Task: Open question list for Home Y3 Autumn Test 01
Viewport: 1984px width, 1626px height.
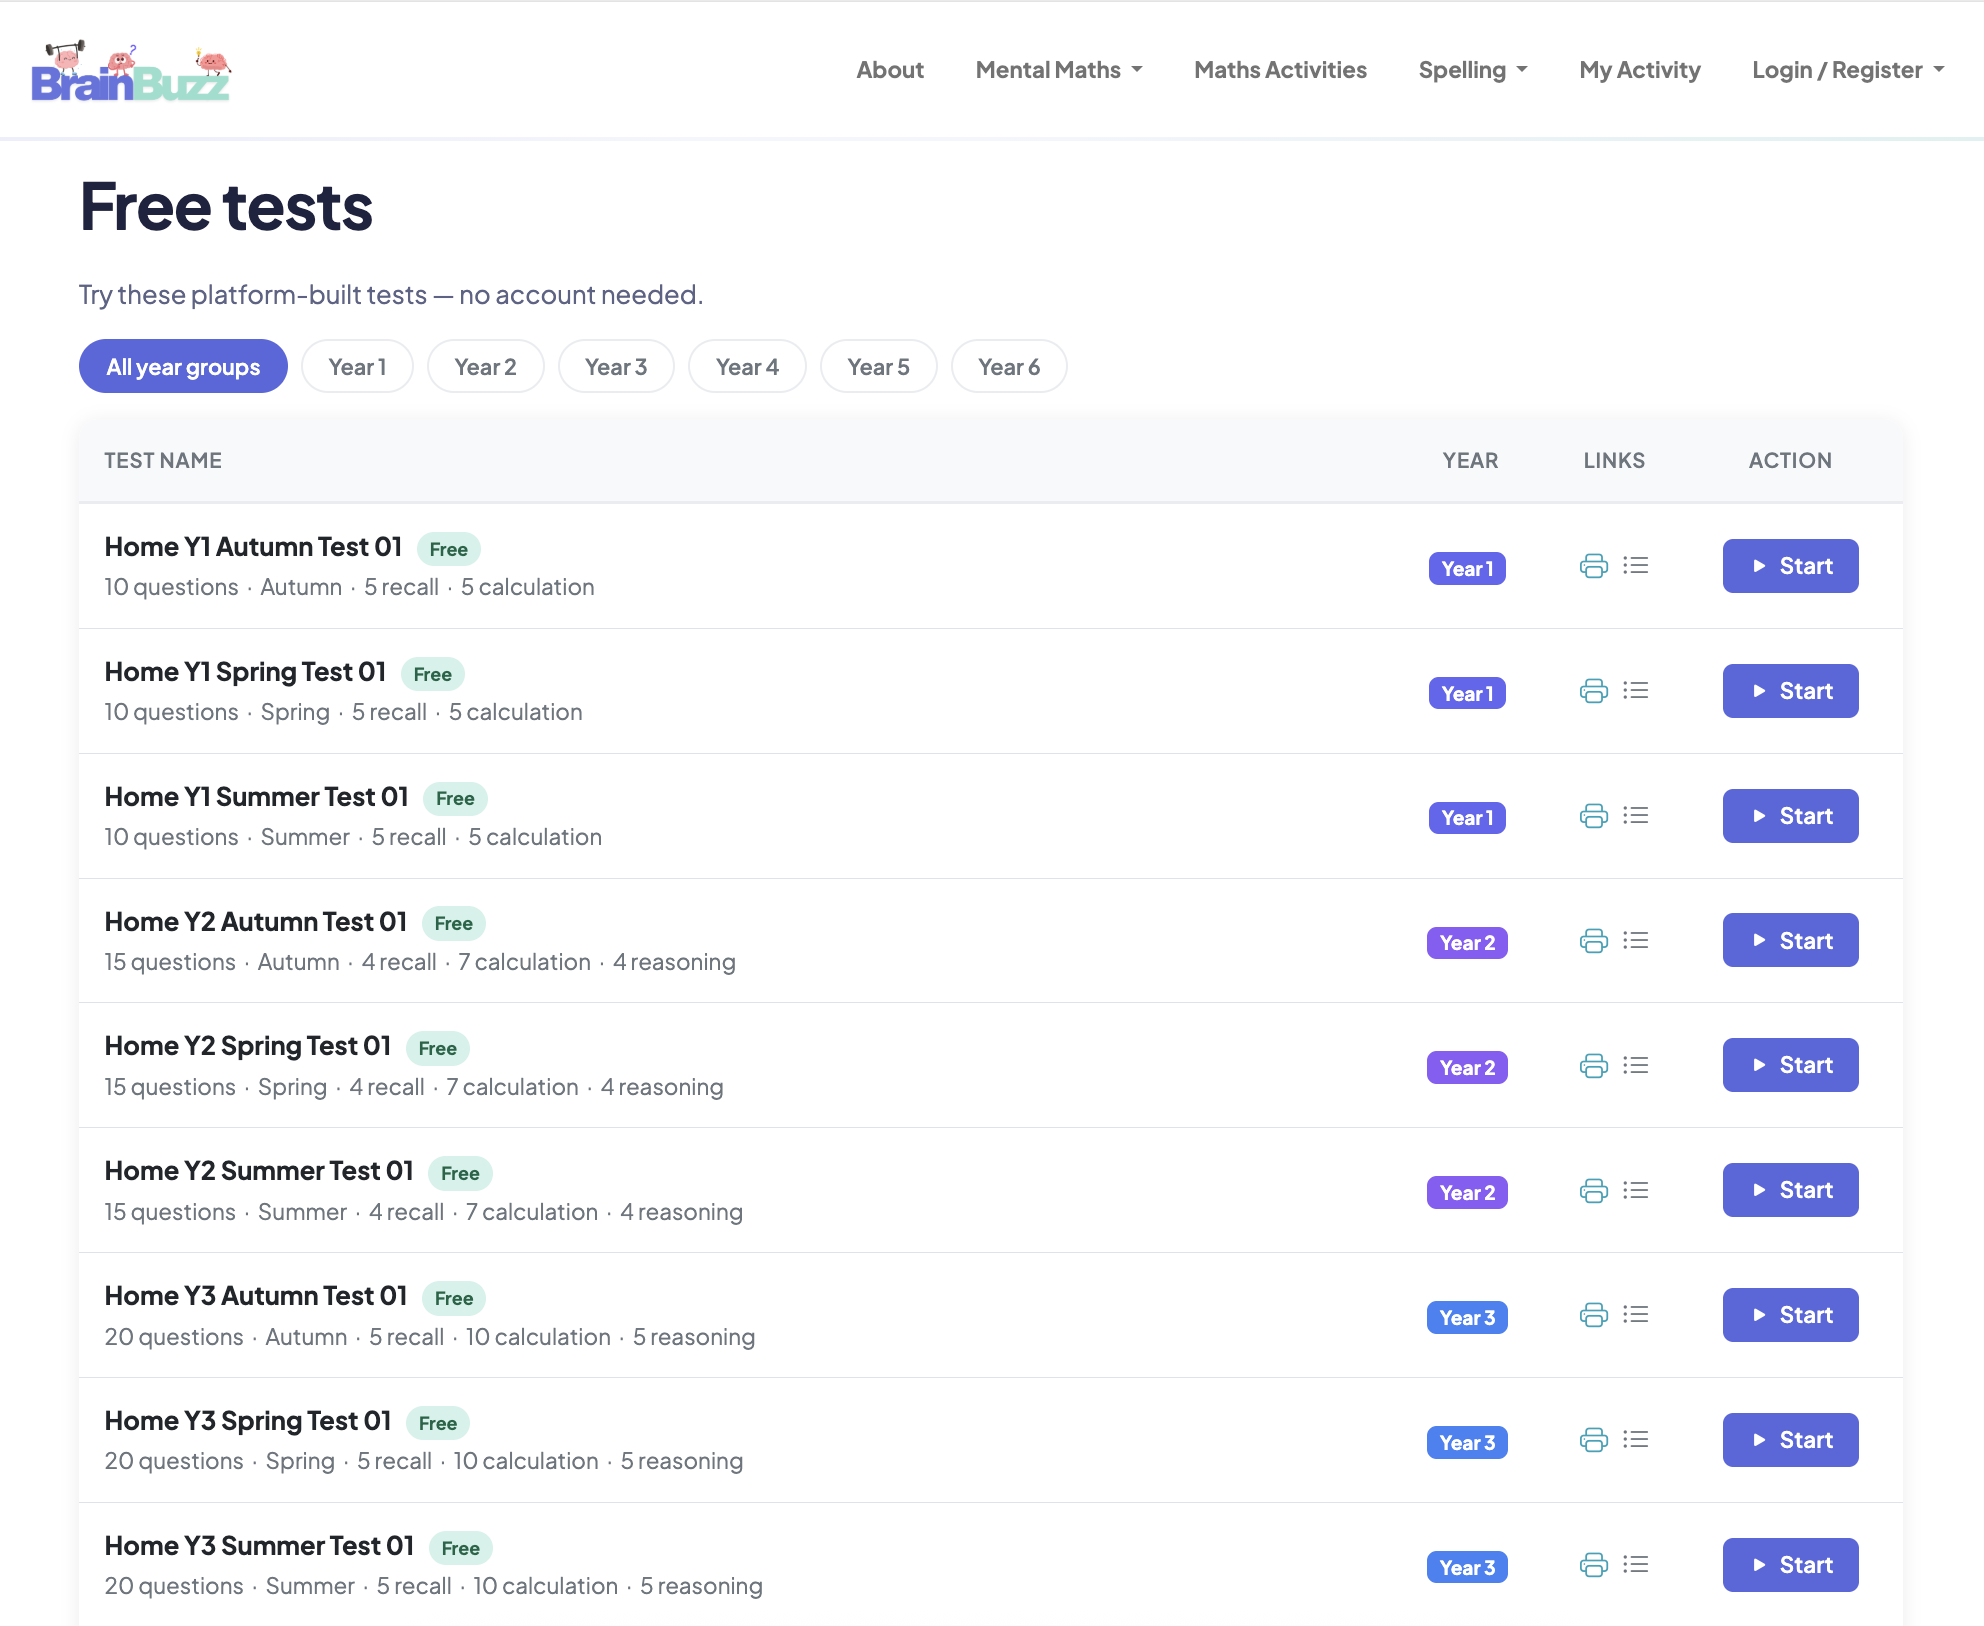Action: coord(1636,1315)
